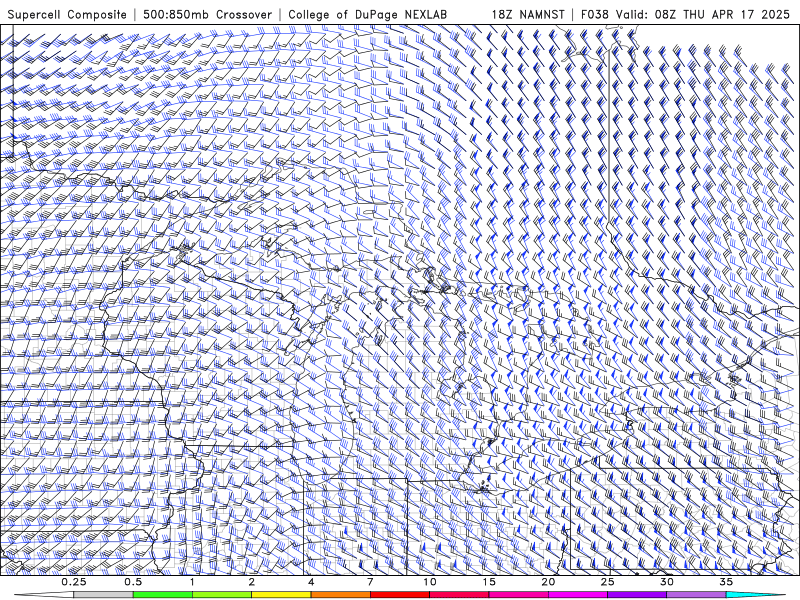Click the '0.25' legend value
The width and height of the screenshot is (800, 600).
[x=73, y=582]
